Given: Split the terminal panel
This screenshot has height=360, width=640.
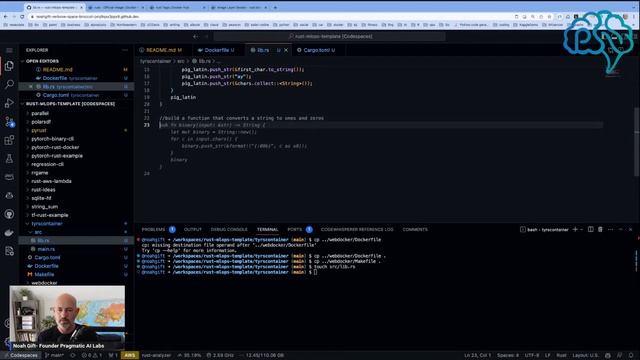Looking at the screenshot, I should pyautogui.click(x=591, y=229).
